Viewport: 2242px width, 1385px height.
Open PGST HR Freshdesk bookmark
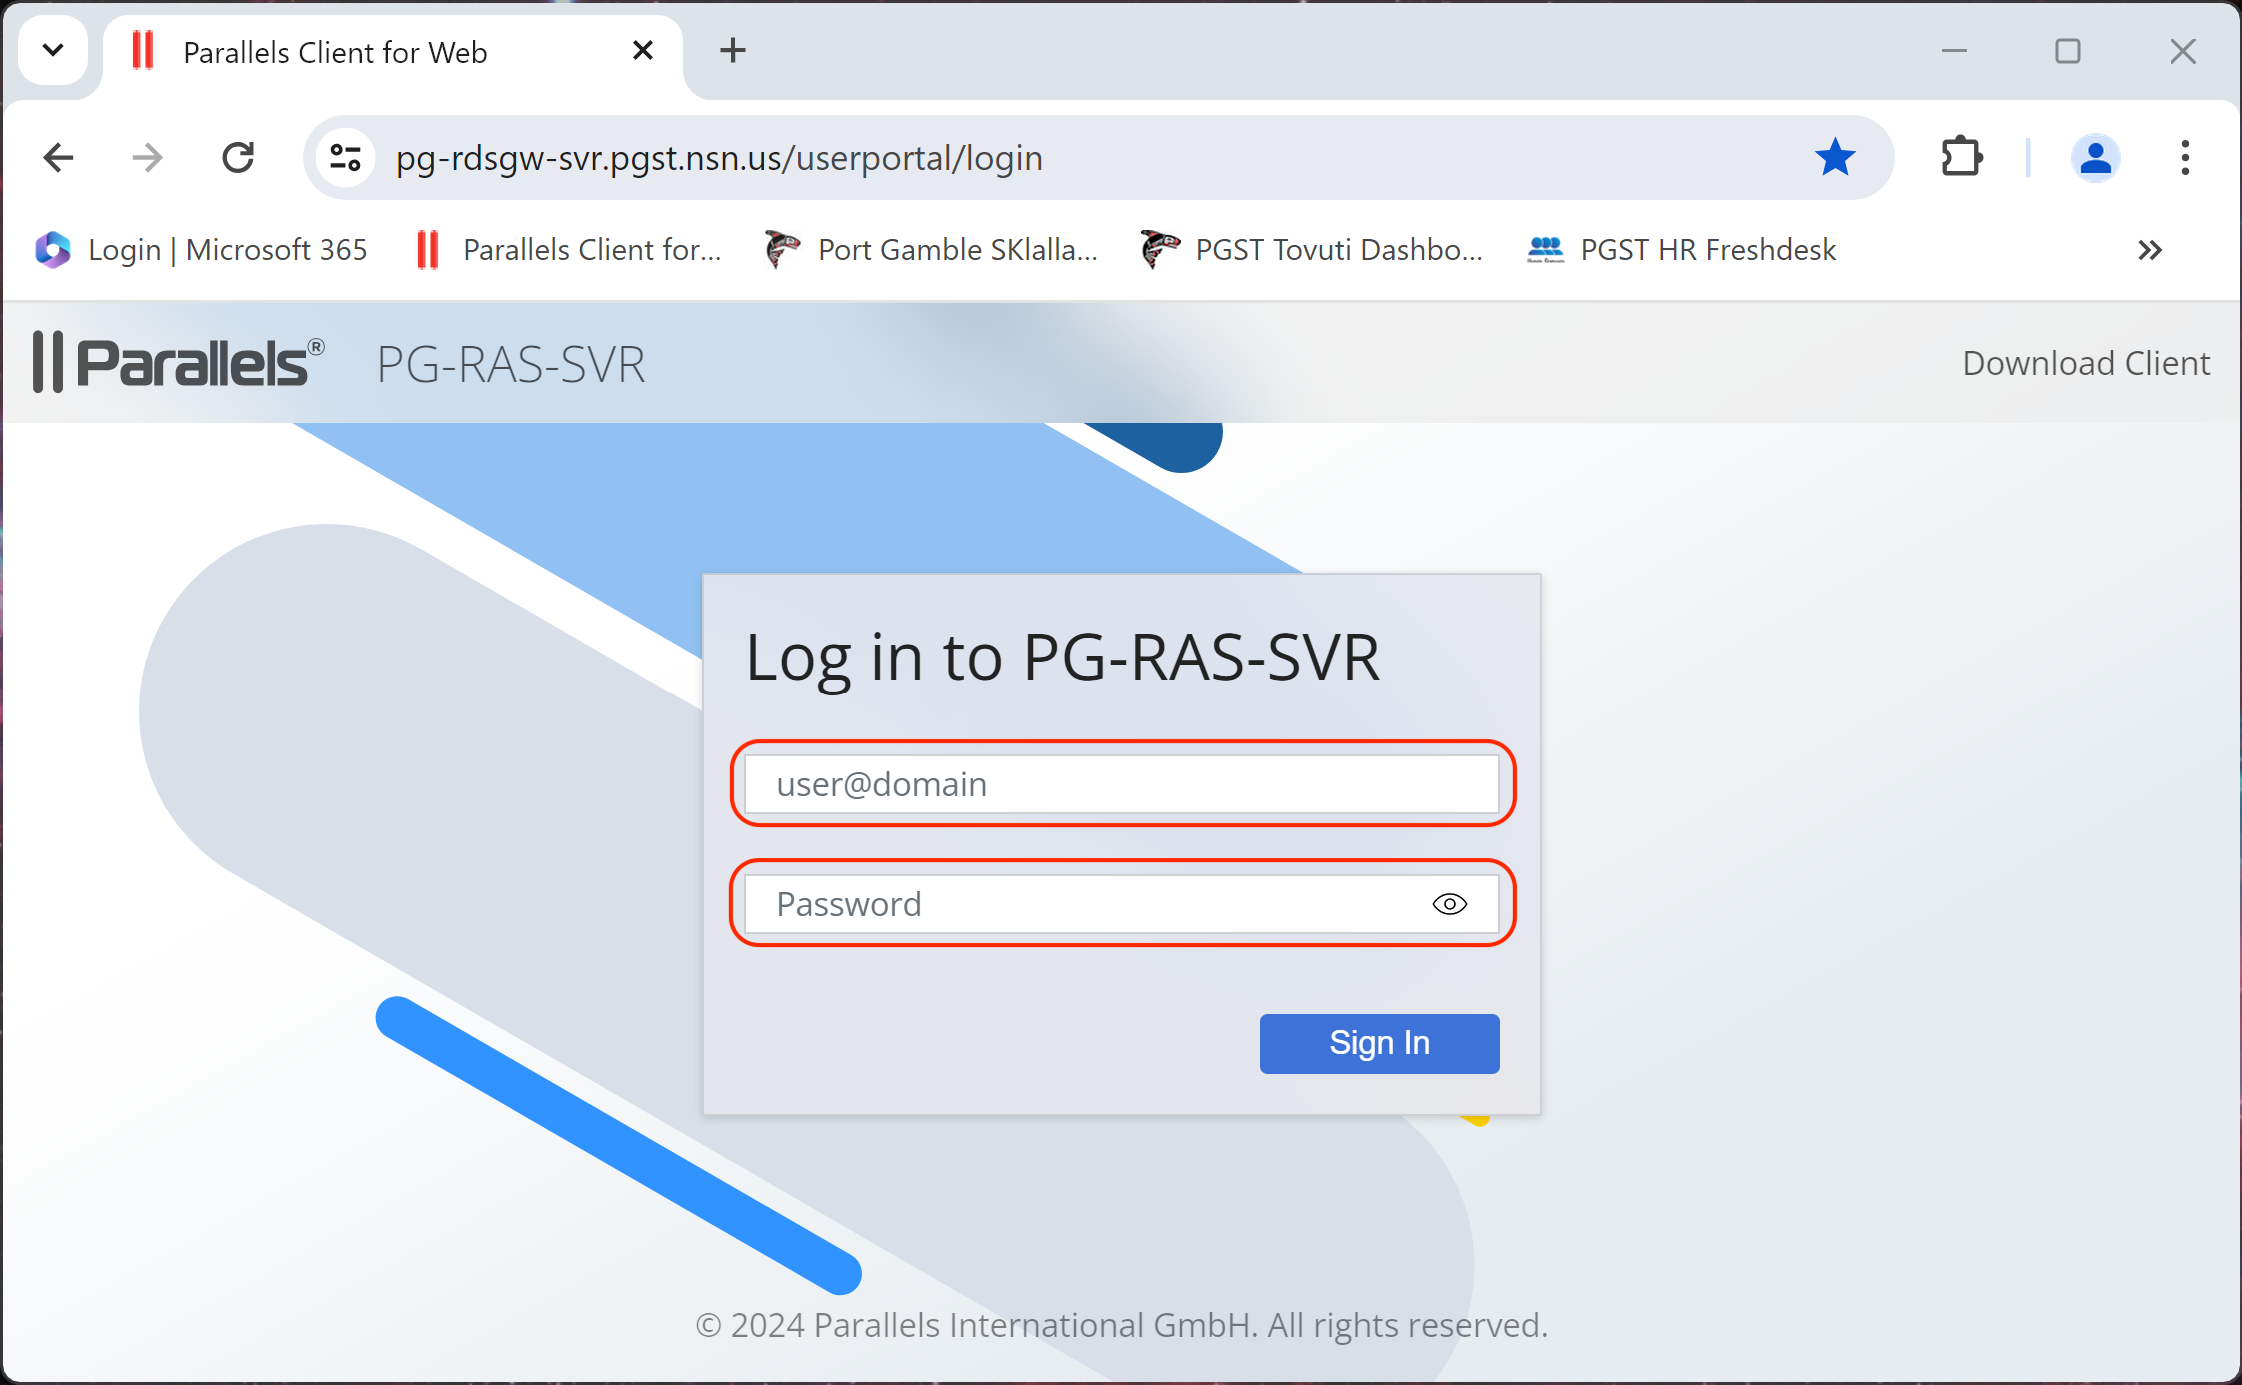[1682, 250]
